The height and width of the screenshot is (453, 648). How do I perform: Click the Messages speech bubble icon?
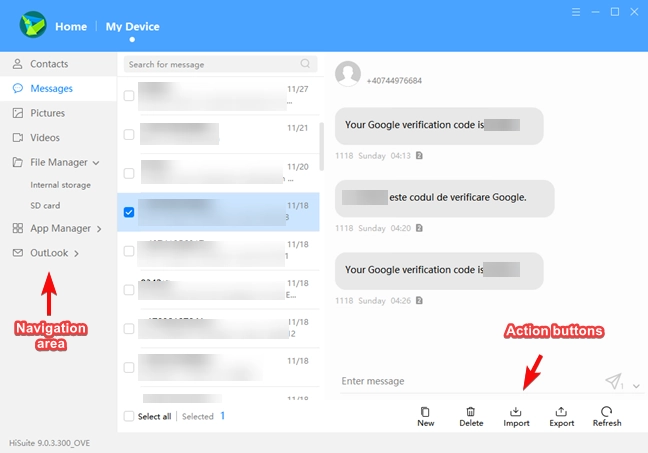click(x=17, y=88)
